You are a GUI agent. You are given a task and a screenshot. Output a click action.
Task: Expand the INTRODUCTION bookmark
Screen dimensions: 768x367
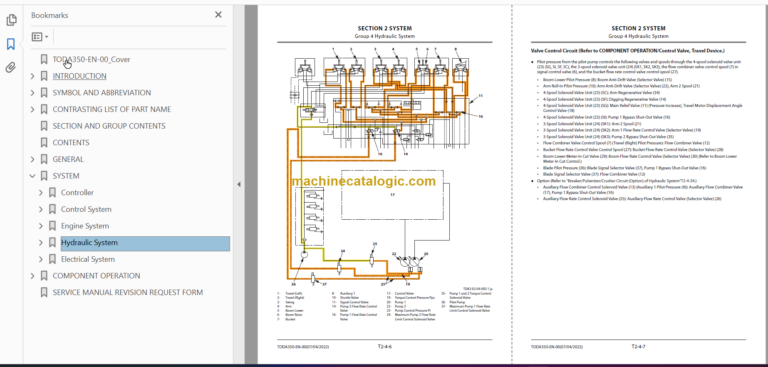(x=33, y=76)
